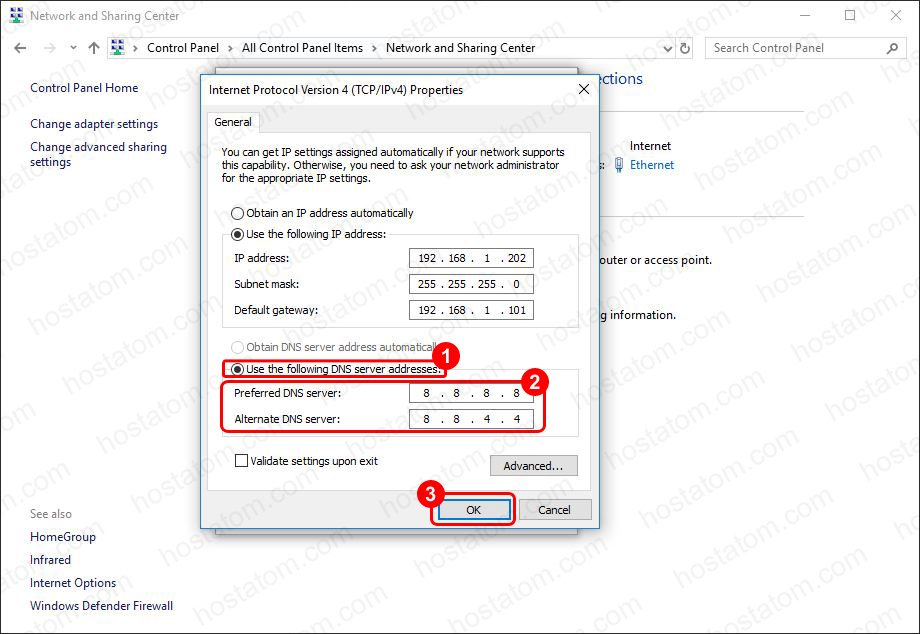Click the forward navigation arrow

[48, 47]
